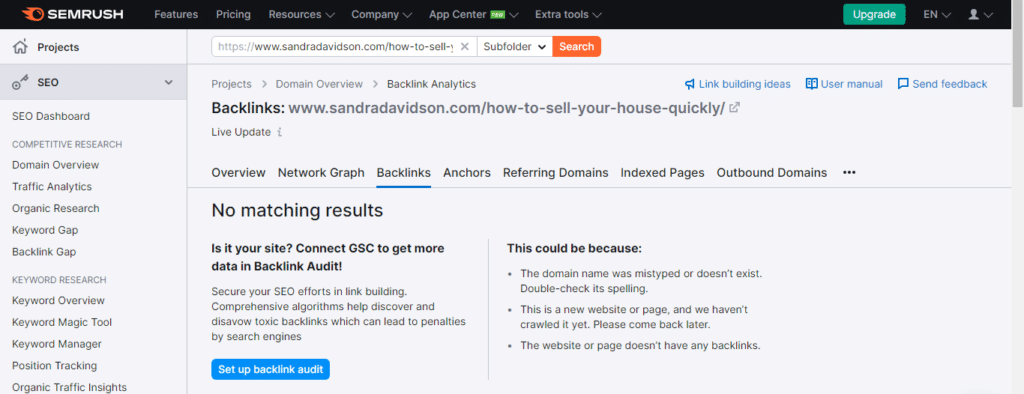
Task: Click the SEO key icon
Action: 21,82
